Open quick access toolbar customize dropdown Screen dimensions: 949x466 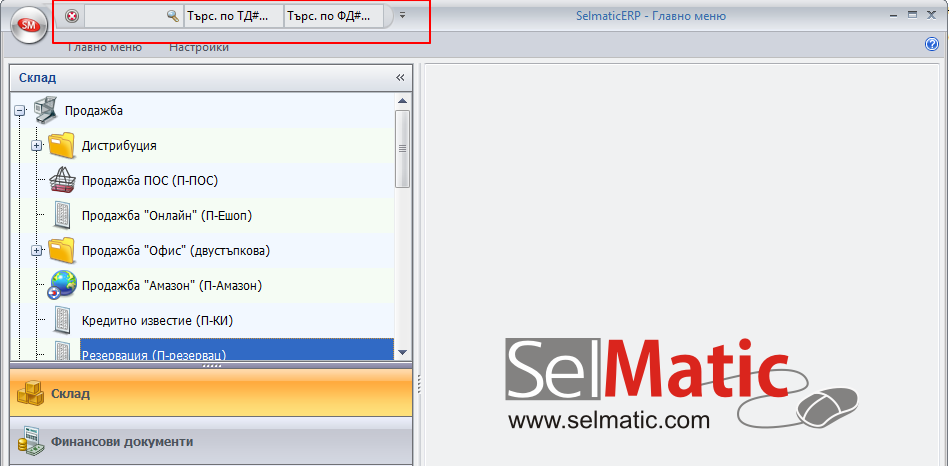click(402, 16)
